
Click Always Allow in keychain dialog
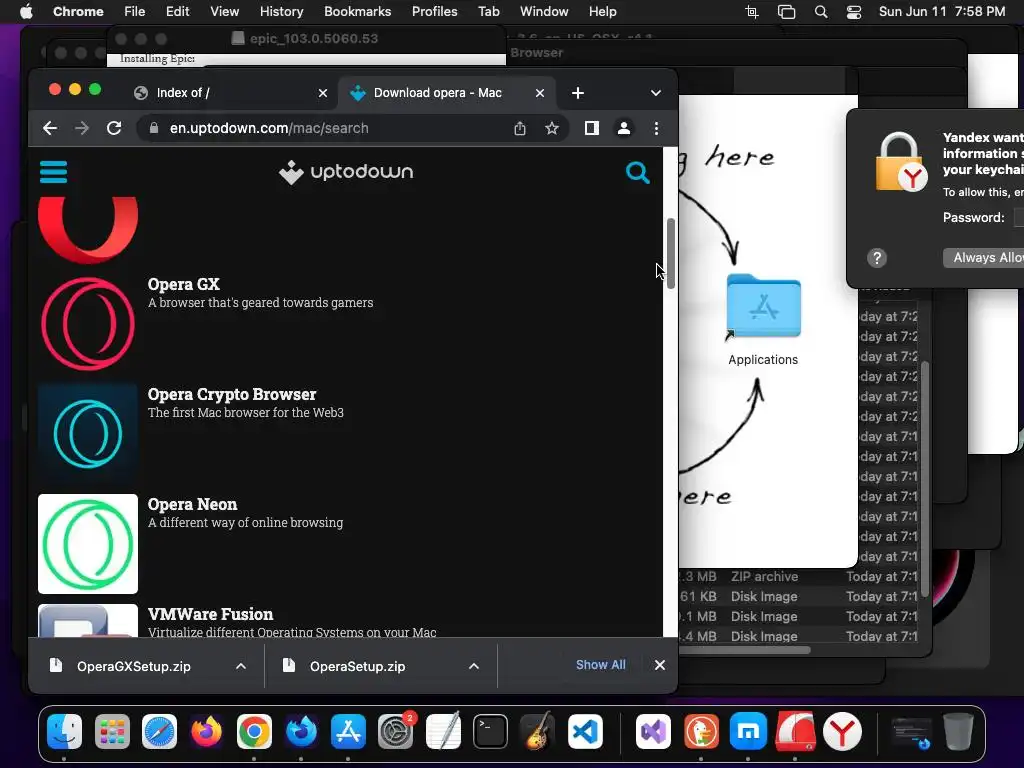(984, 257)
